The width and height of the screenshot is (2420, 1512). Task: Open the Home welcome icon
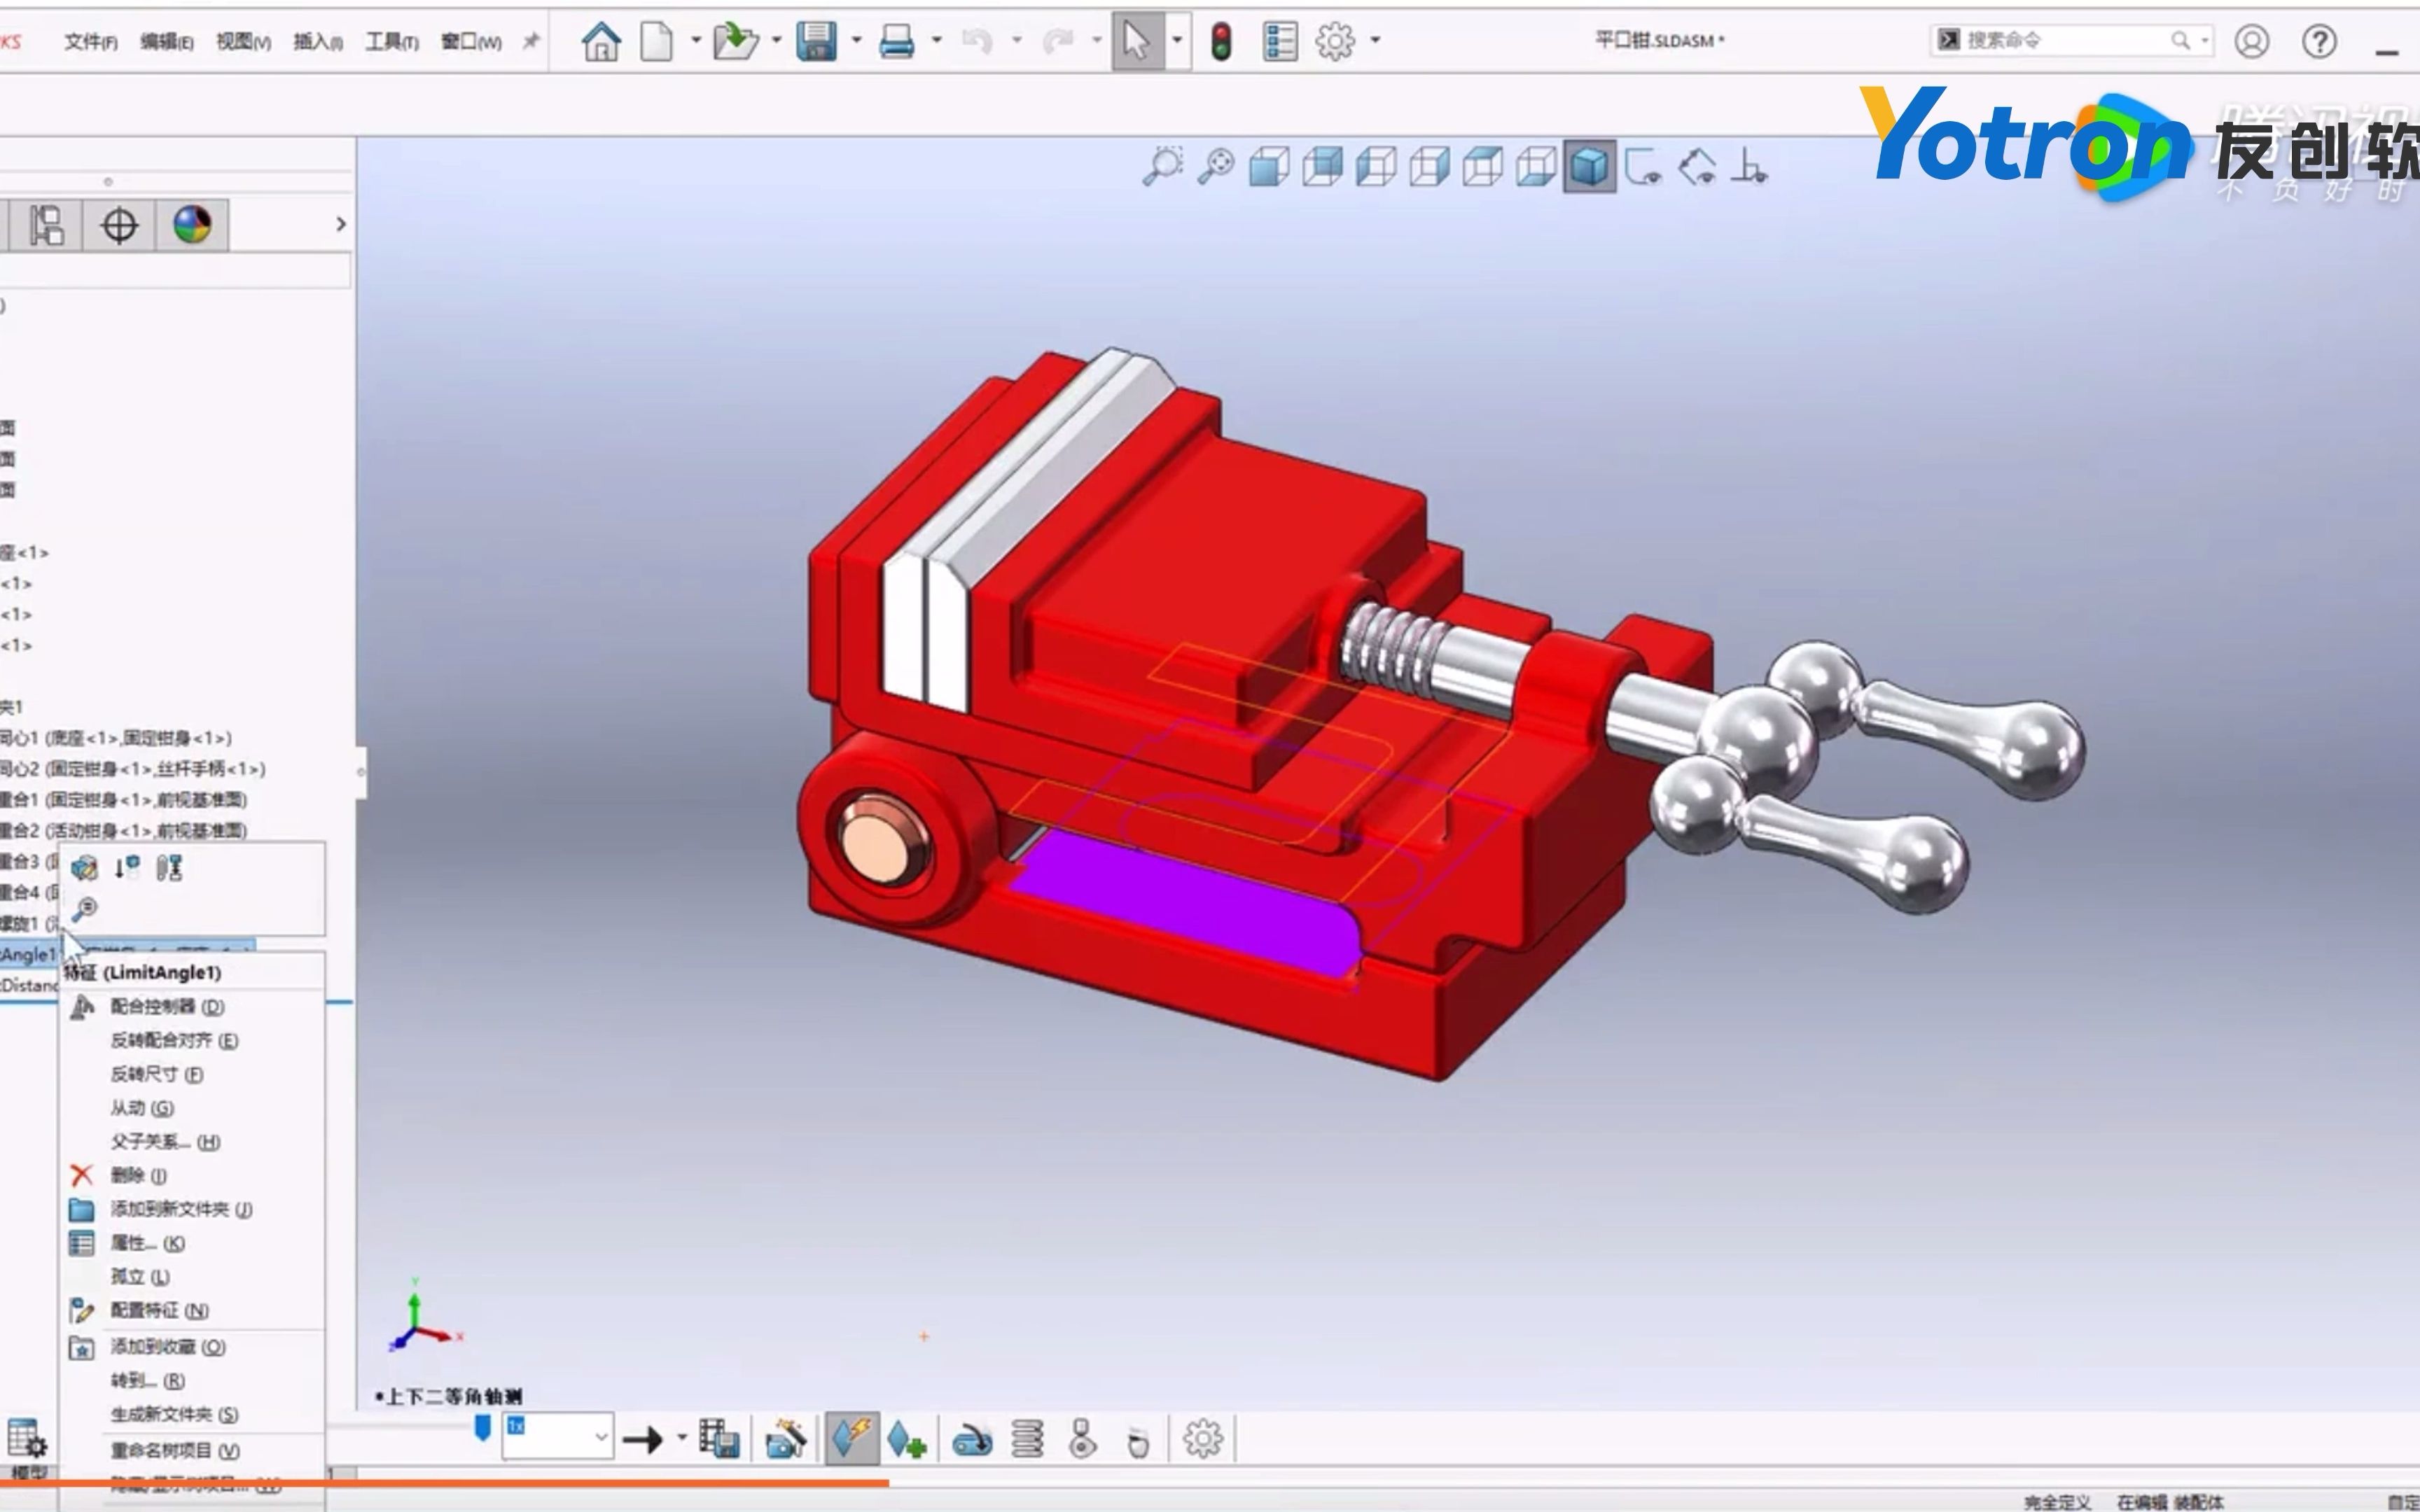click(601, 41)
